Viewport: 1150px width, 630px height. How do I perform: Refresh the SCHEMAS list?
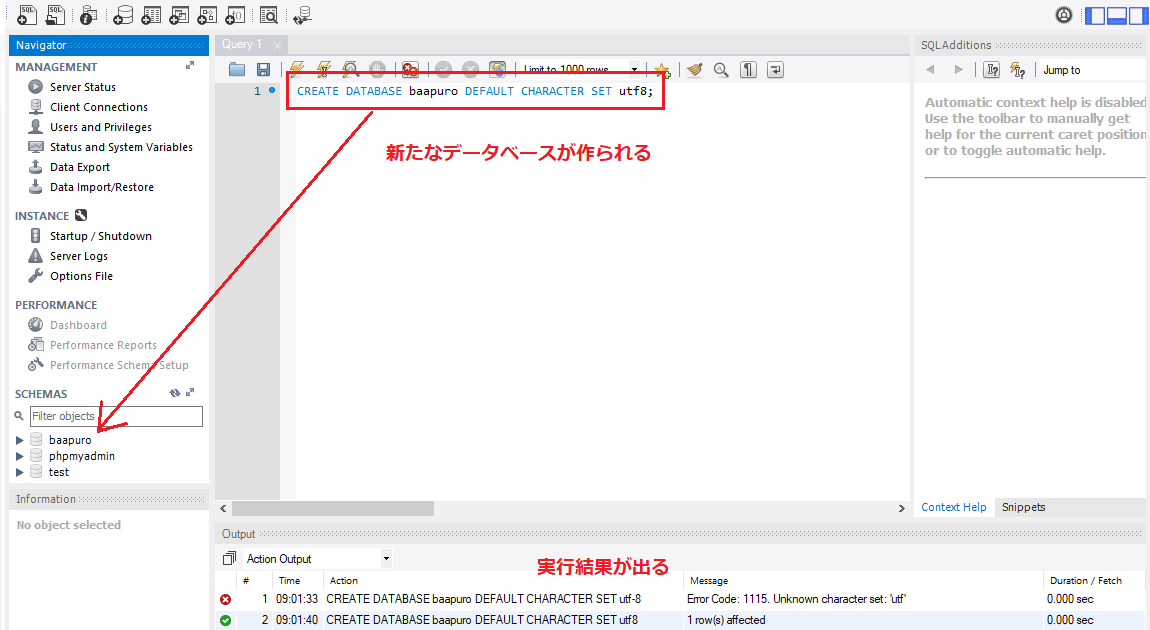(175, 393)
